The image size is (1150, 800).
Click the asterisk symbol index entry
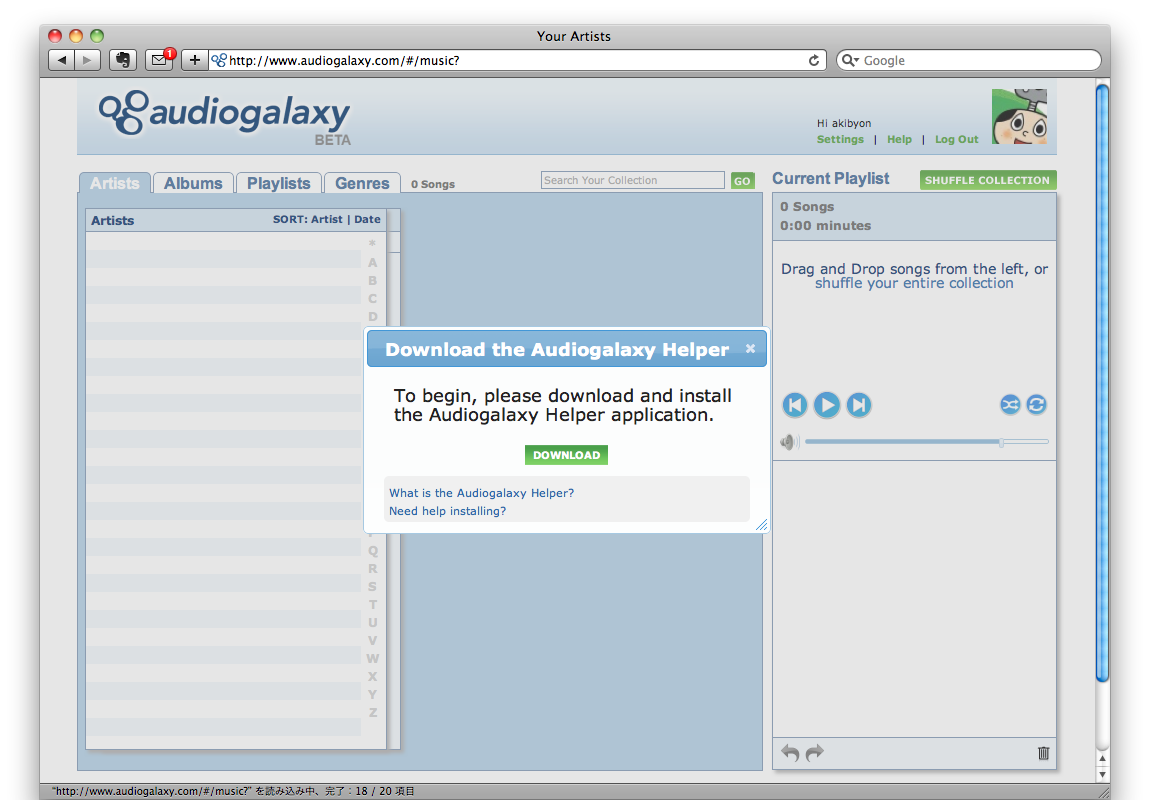(373, 243)
